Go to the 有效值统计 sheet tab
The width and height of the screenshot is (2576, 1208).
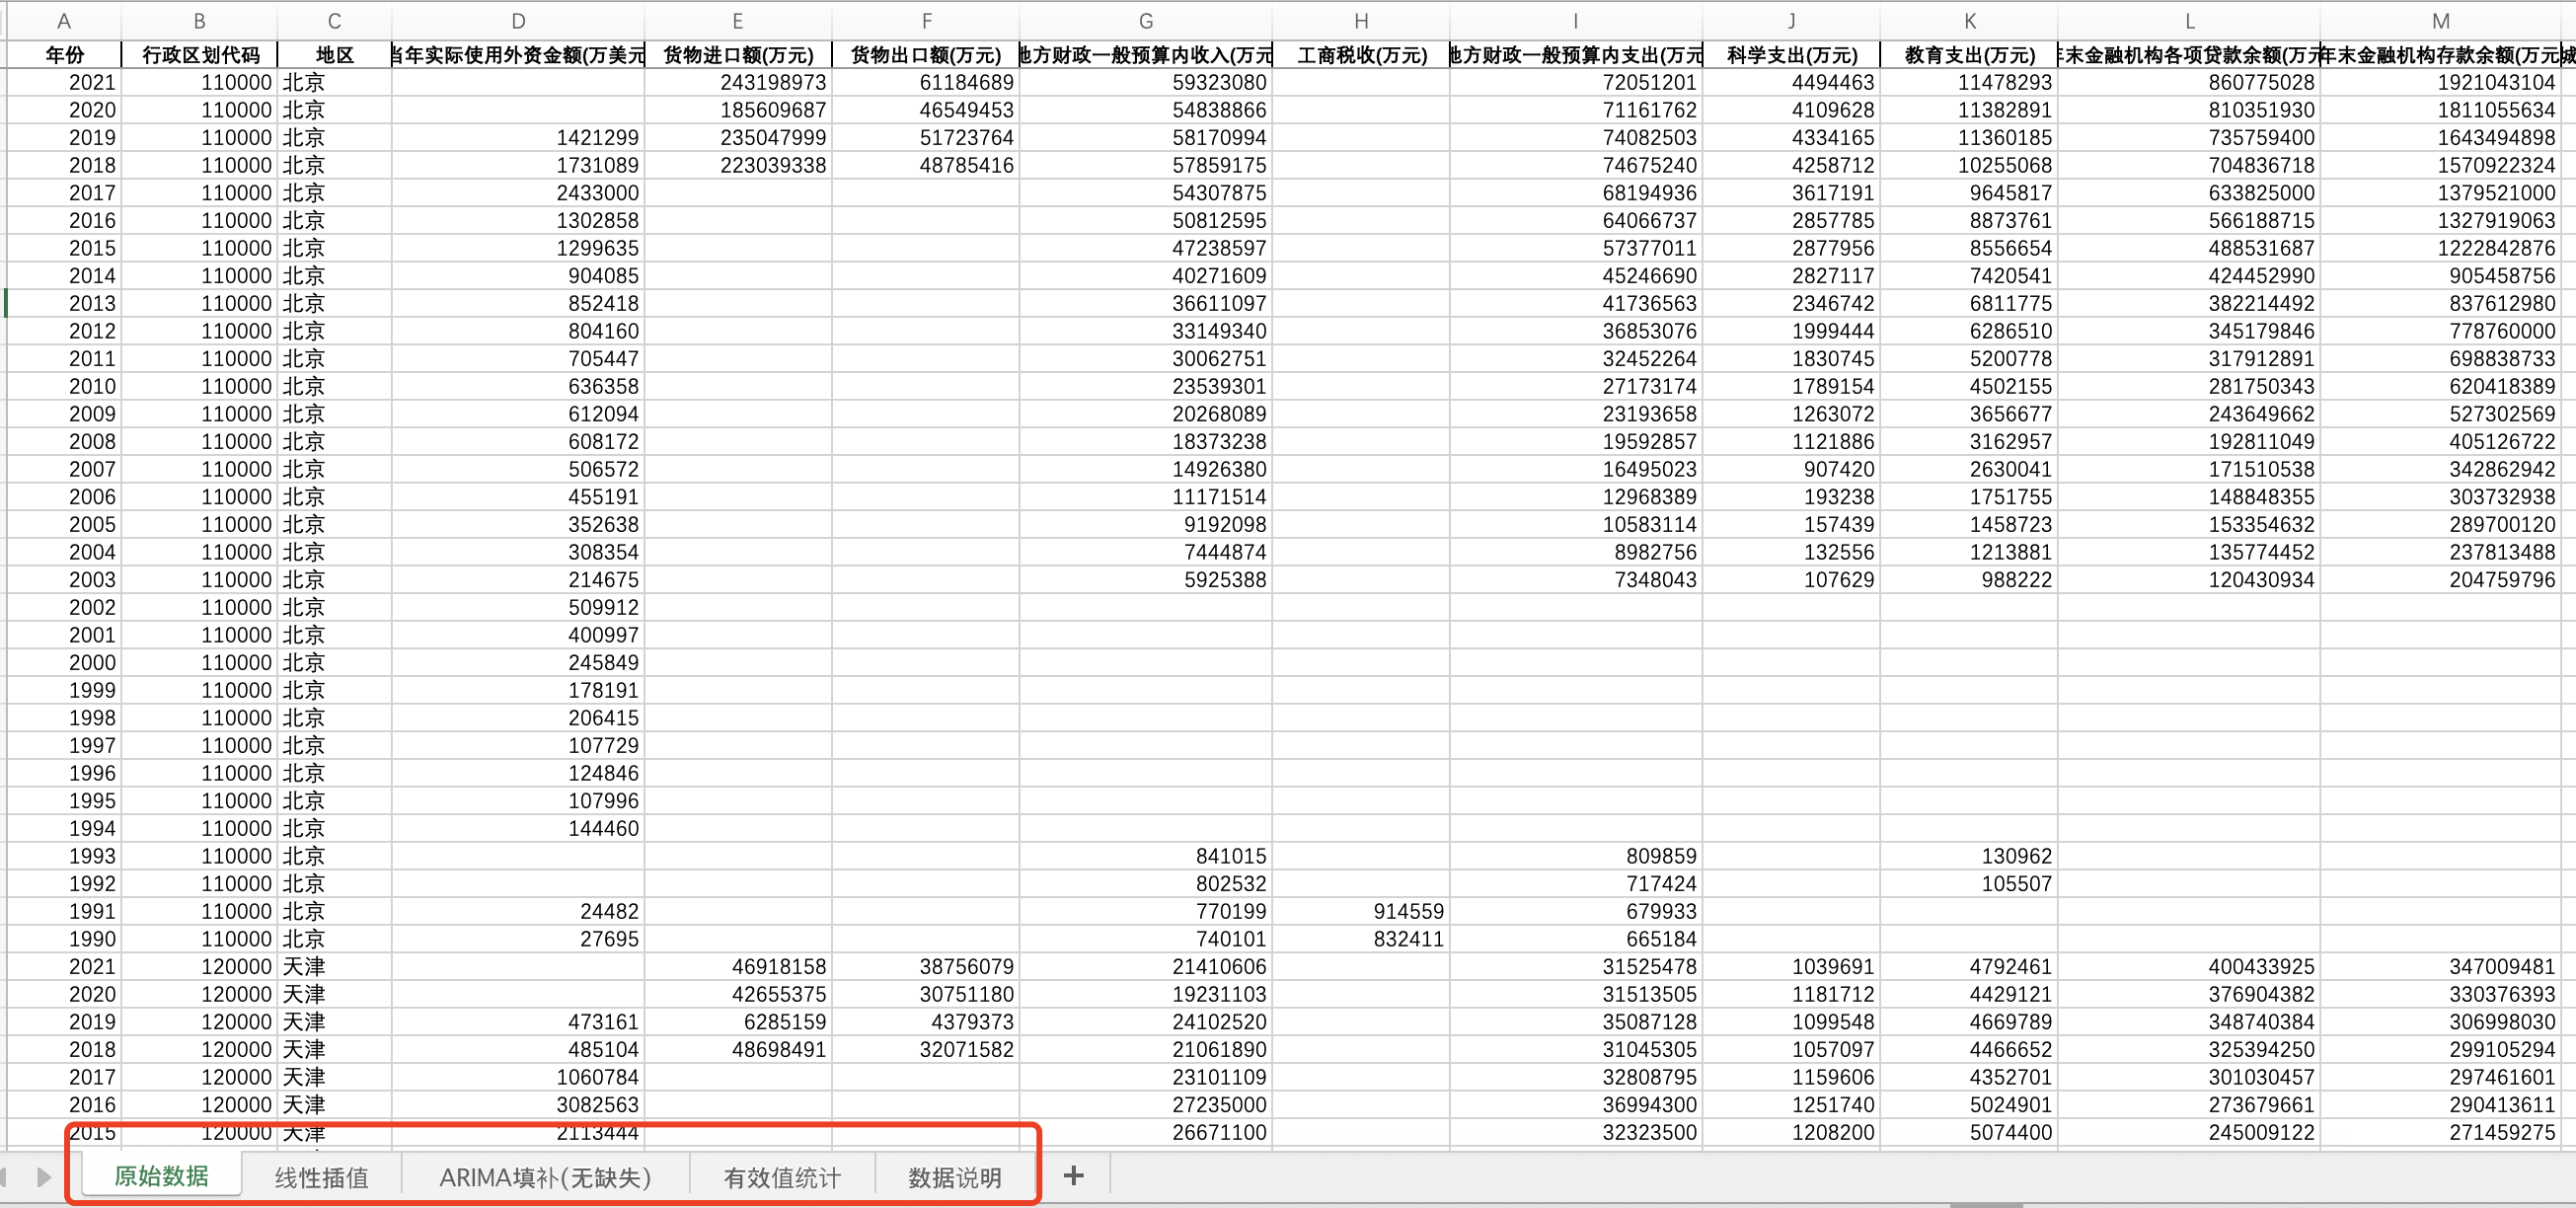pyautogui.click(x=782, y=1177)
